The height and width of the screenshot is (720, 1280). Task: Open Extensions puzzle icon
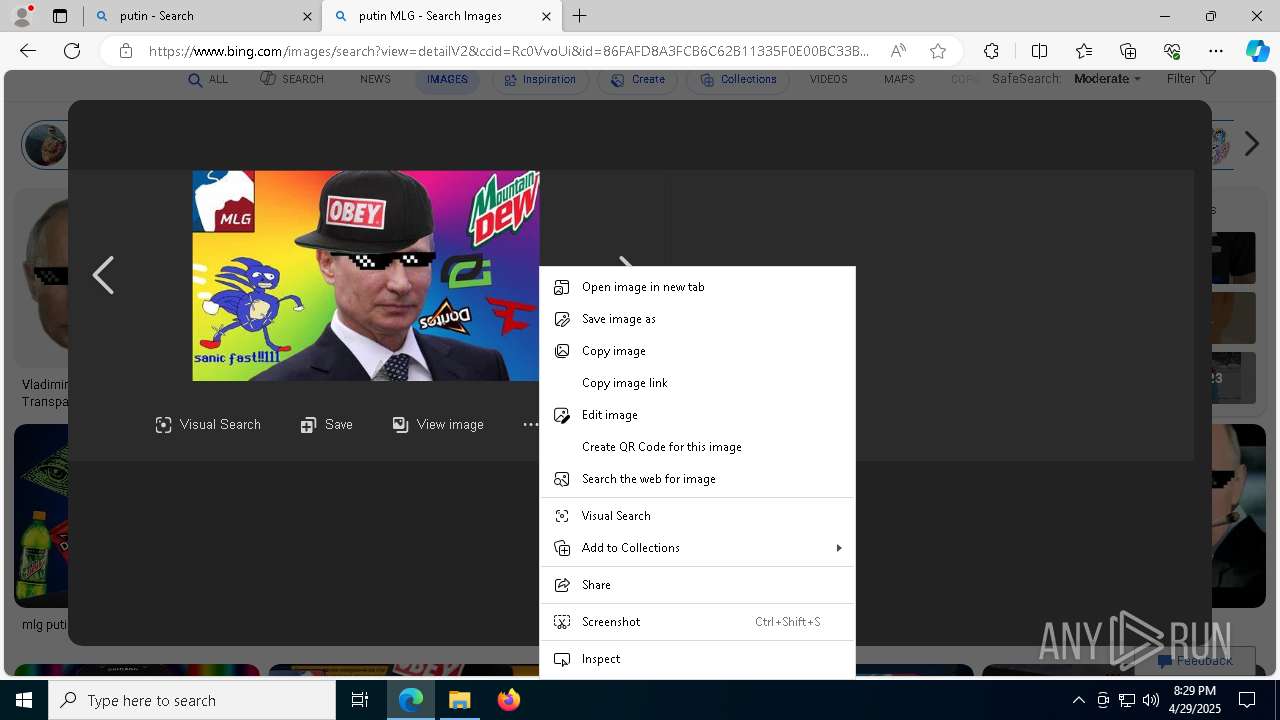[991, 51]
